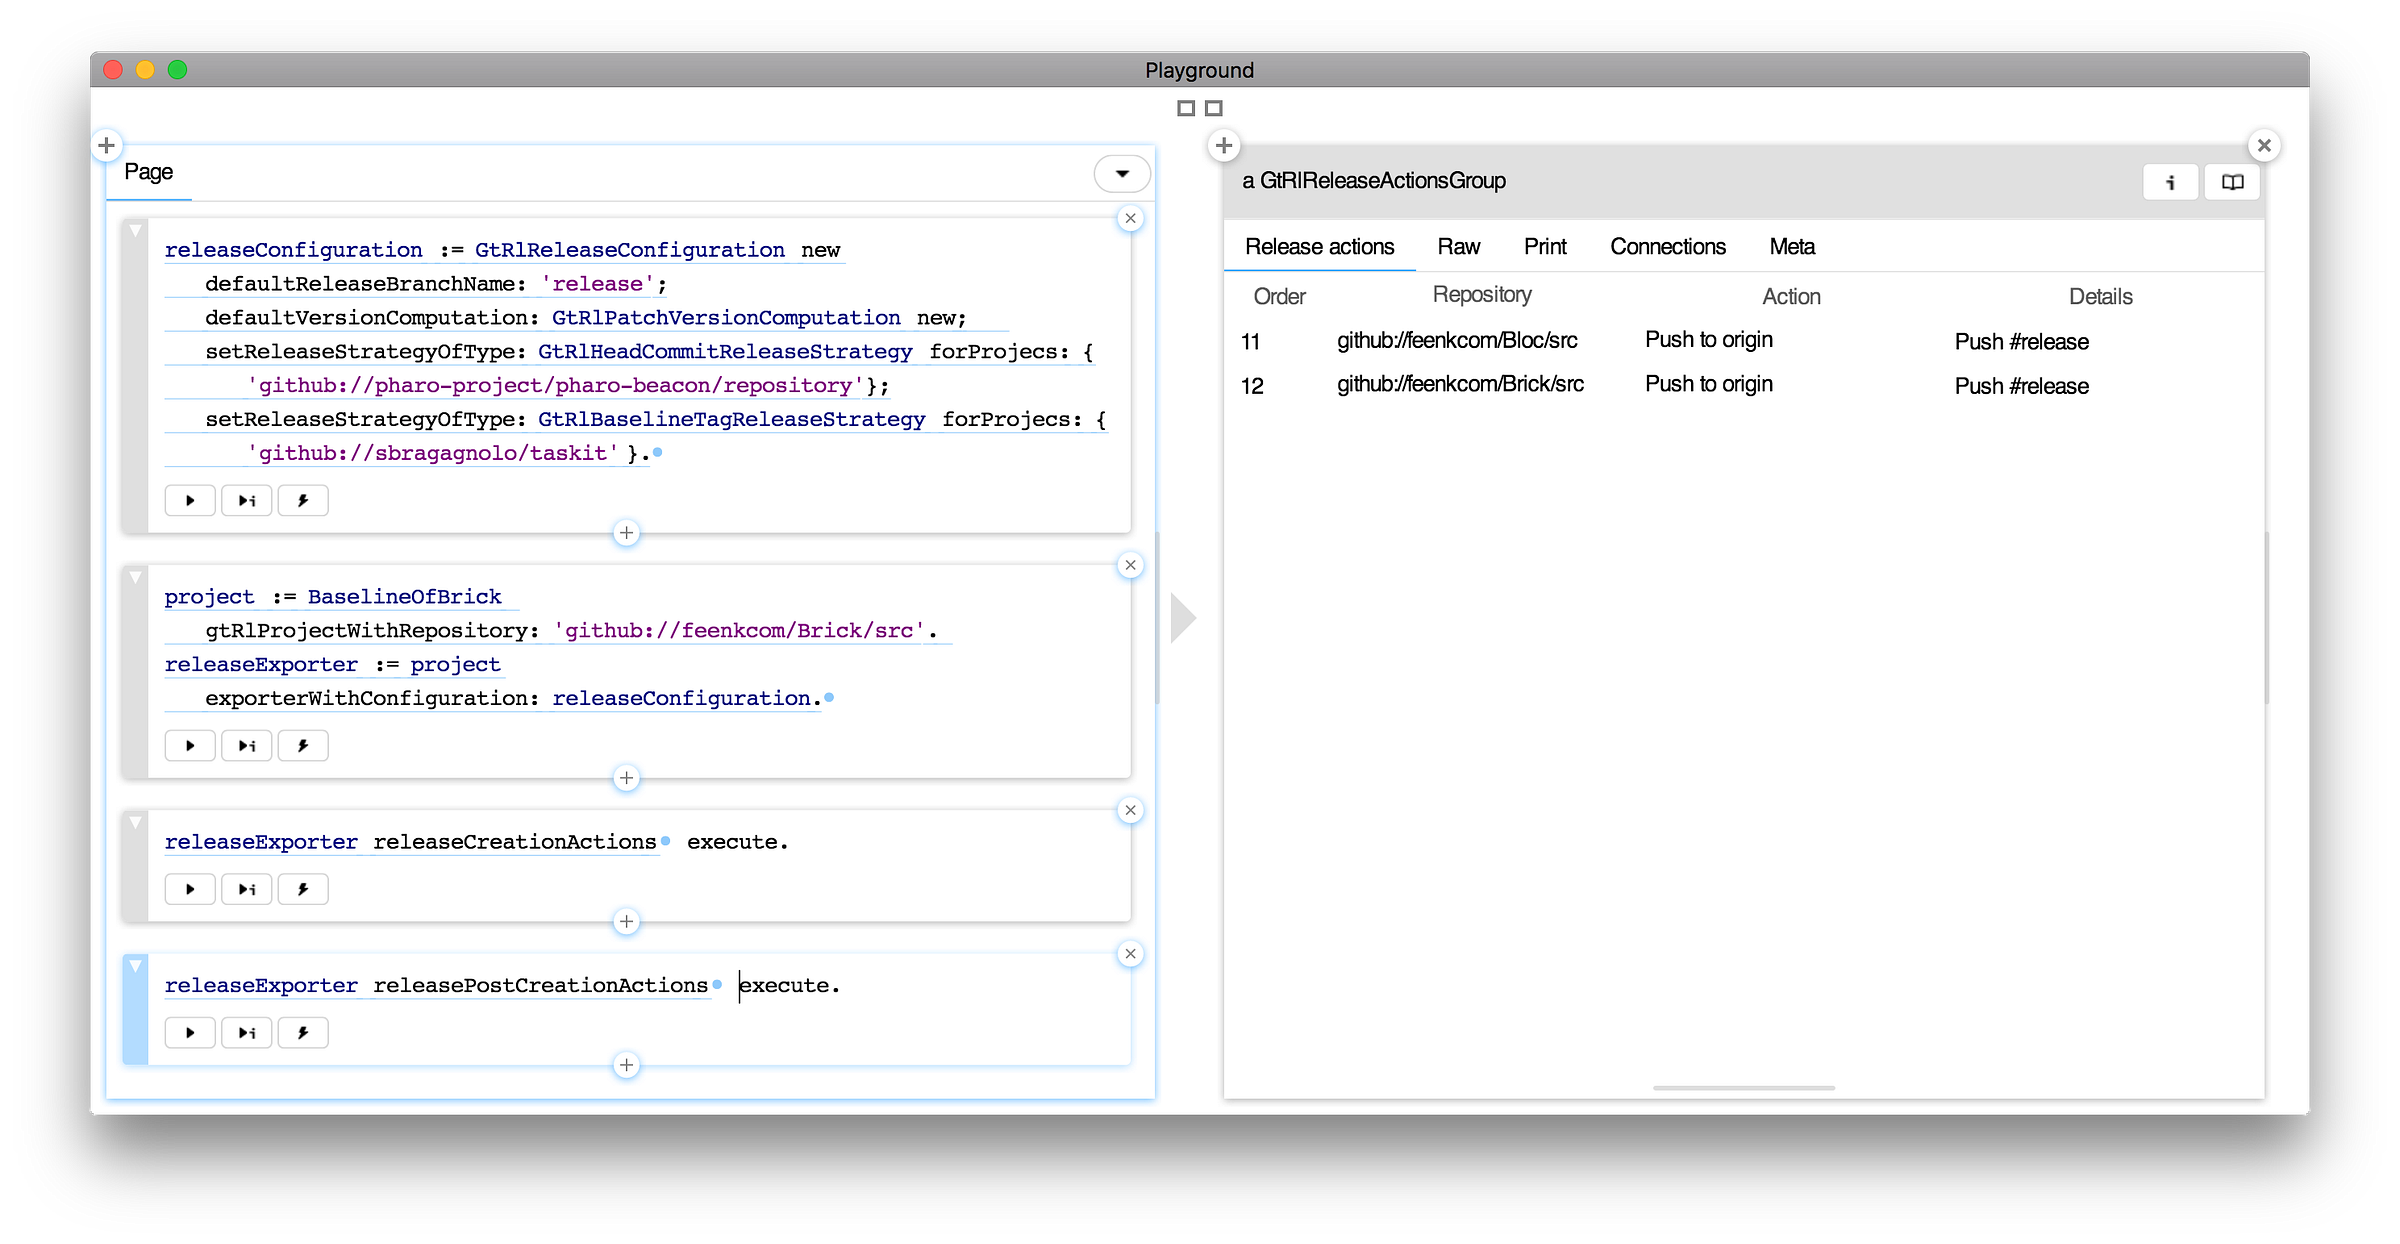Click the Repository column header
This screenshot has height=1244, width=2400.
pyautogui.click(x=1481, y=295)
